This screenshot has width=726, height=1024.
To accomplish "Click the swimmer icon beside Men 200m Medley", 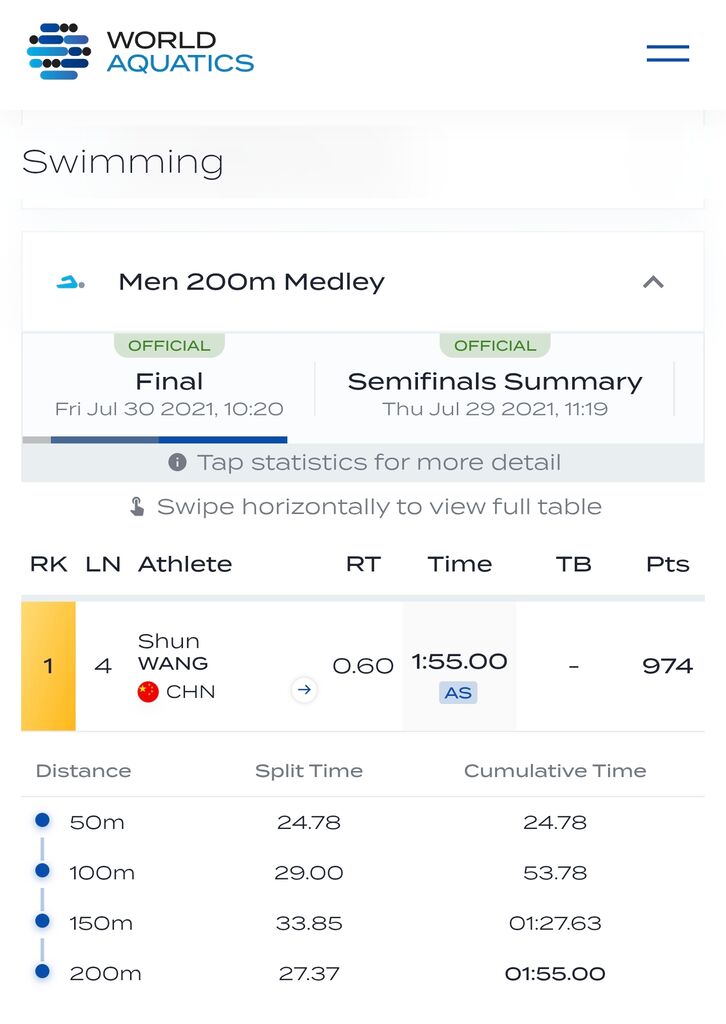I will [x=71, y=283].
